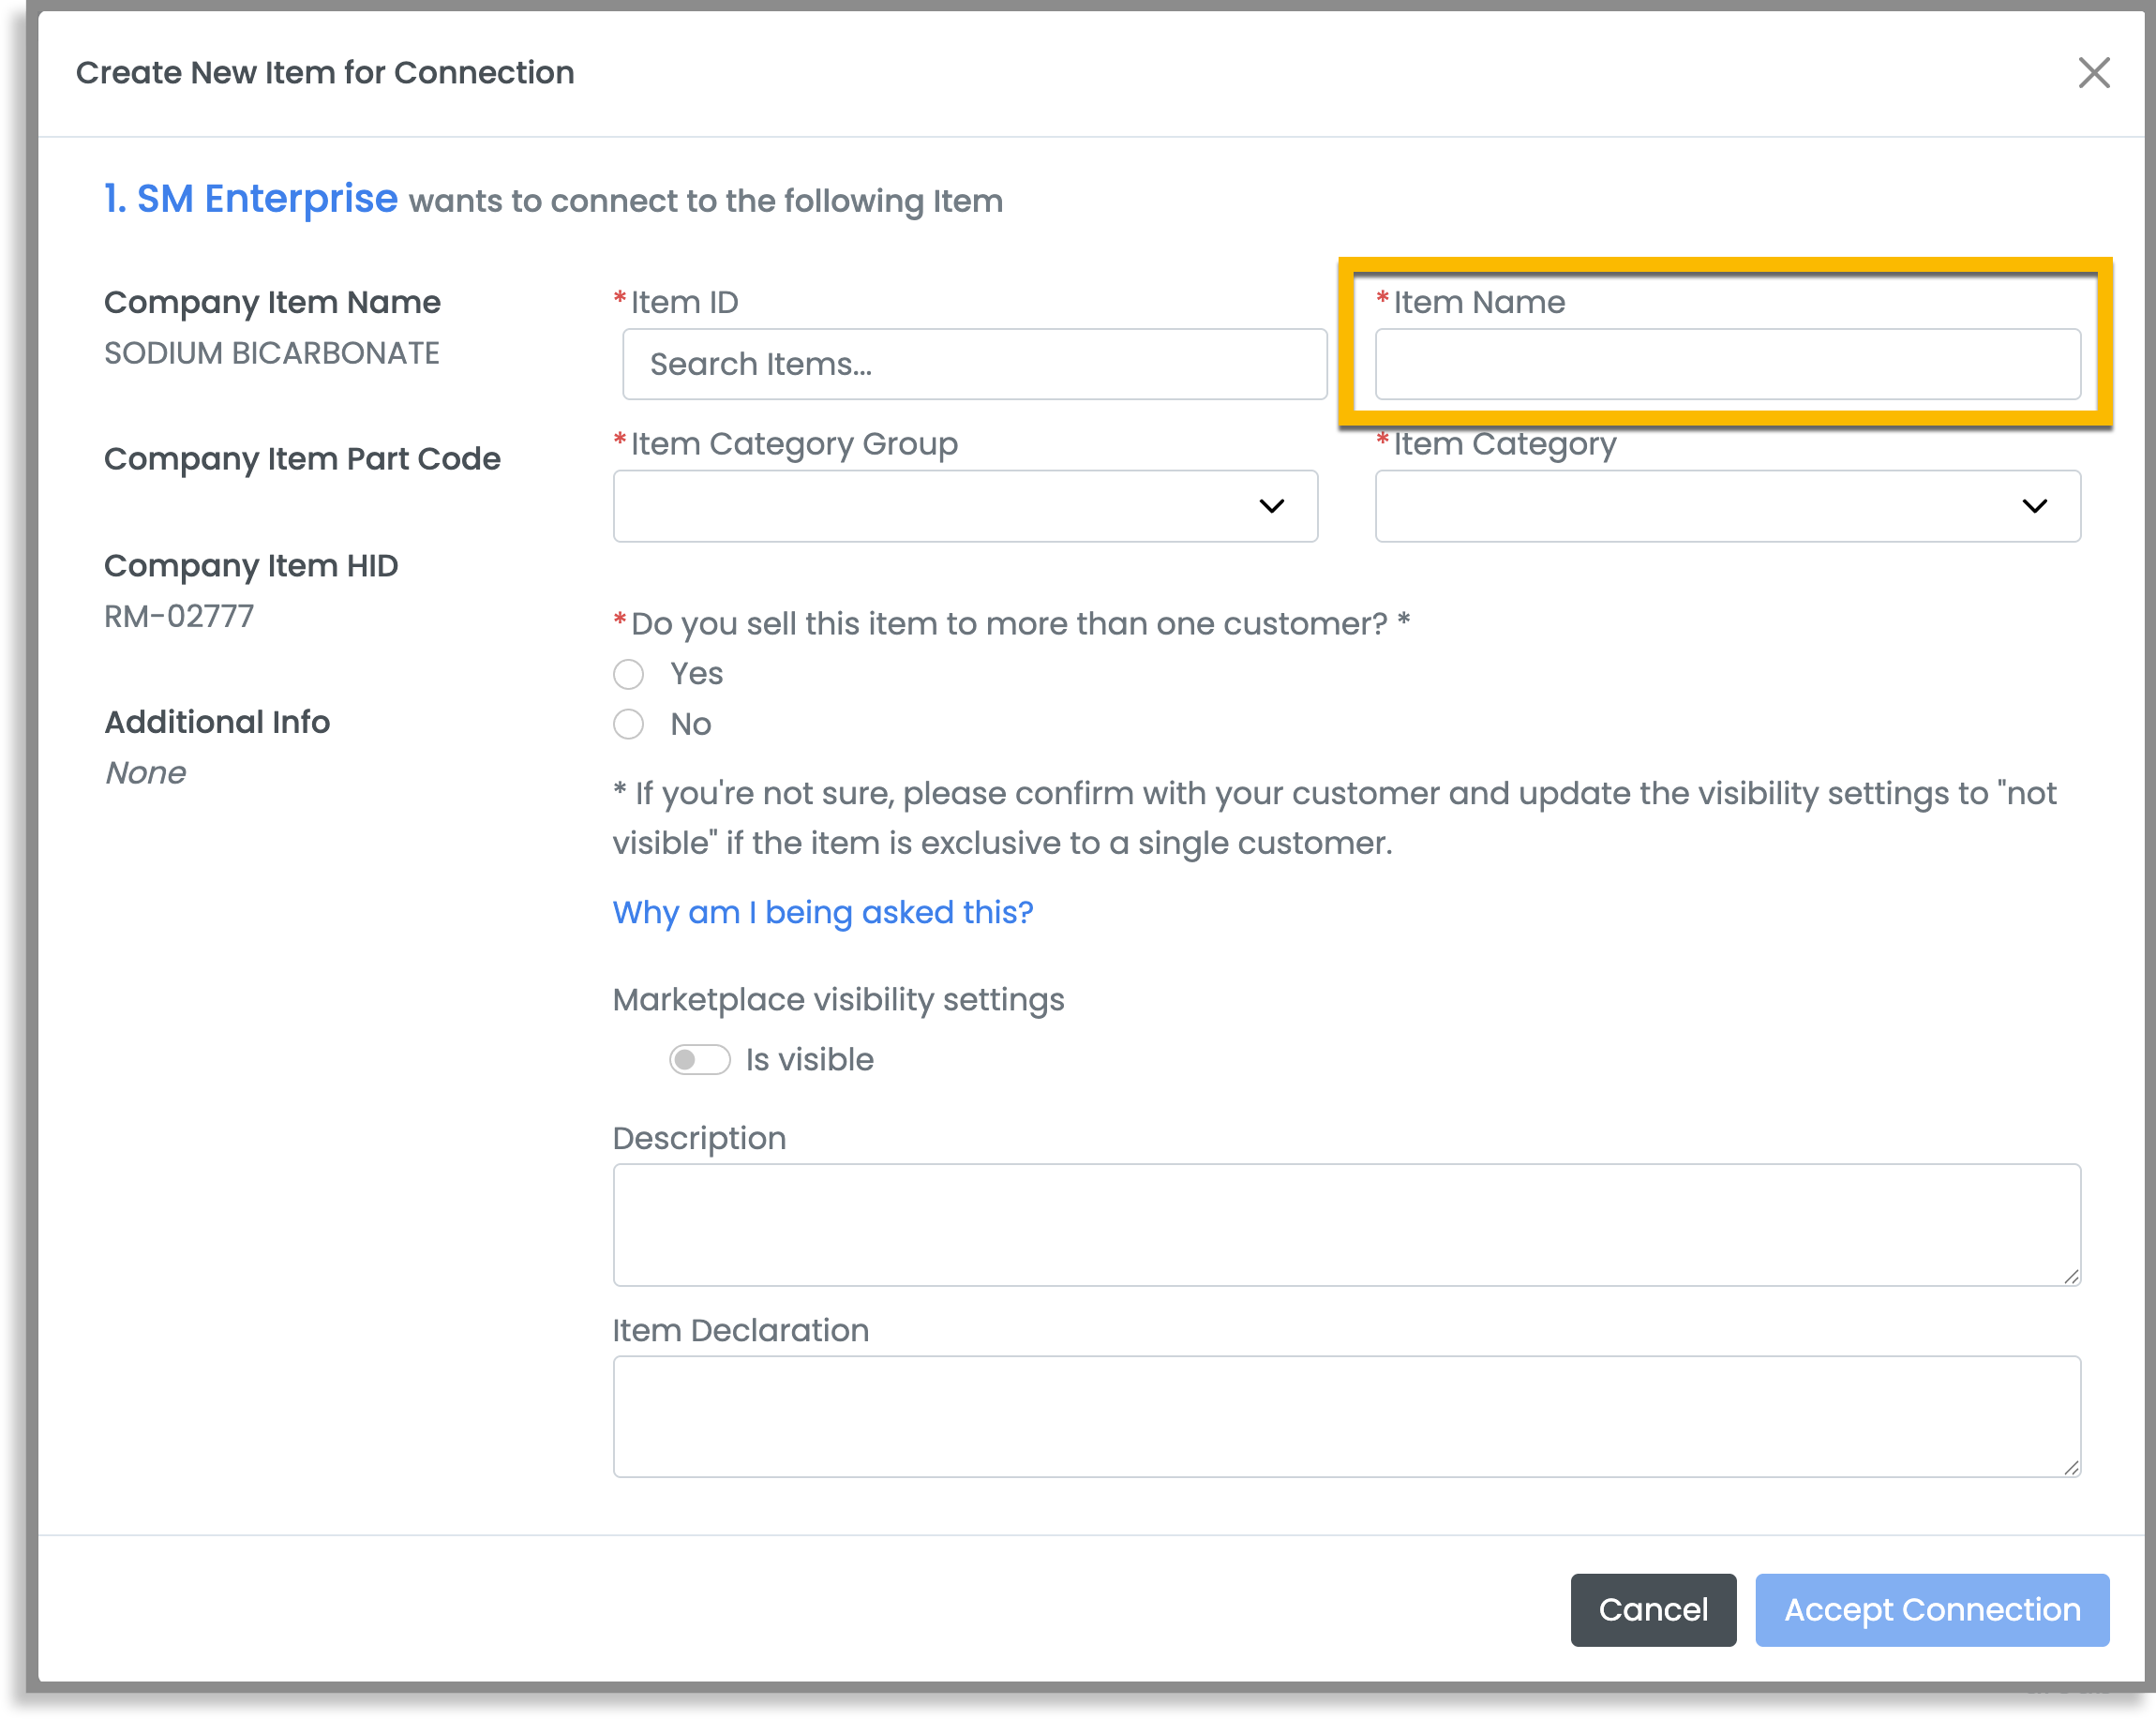Cancel the connection dialog

tap(1653, 1610)
